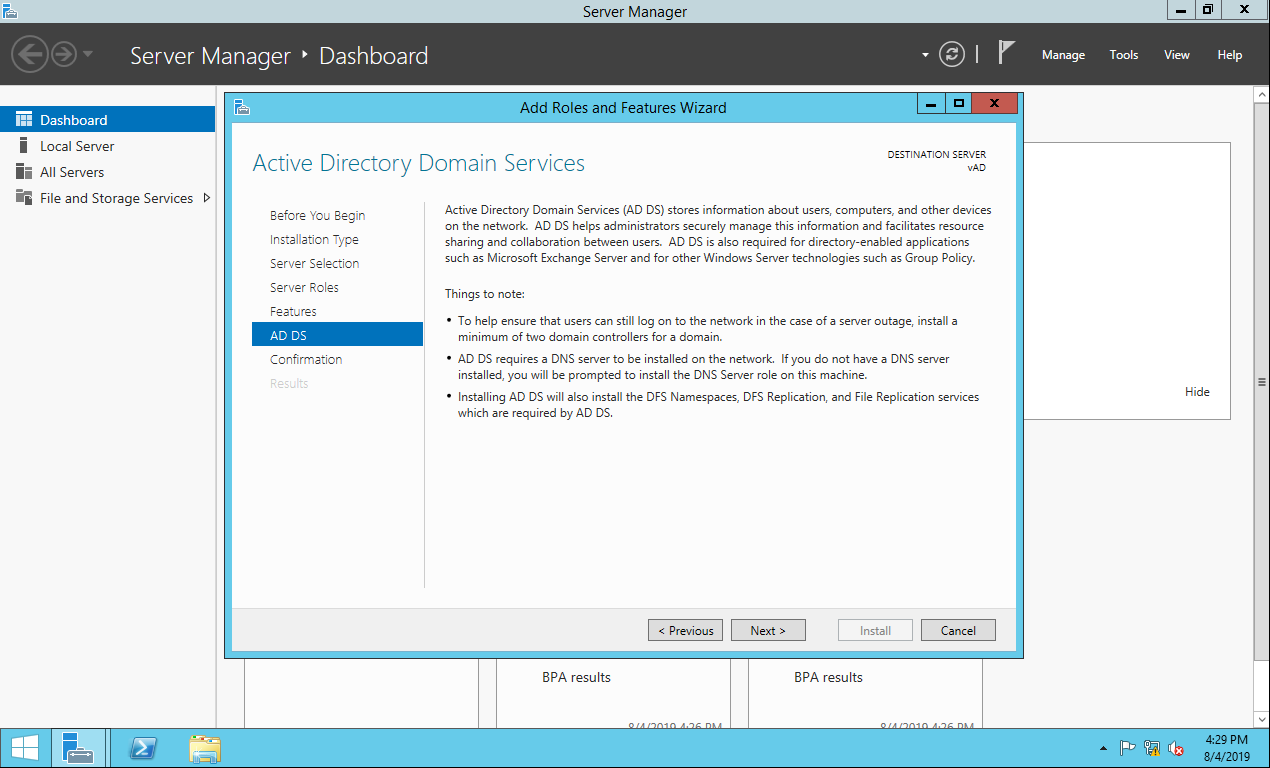Open the Tools menu

(1124, 55)
